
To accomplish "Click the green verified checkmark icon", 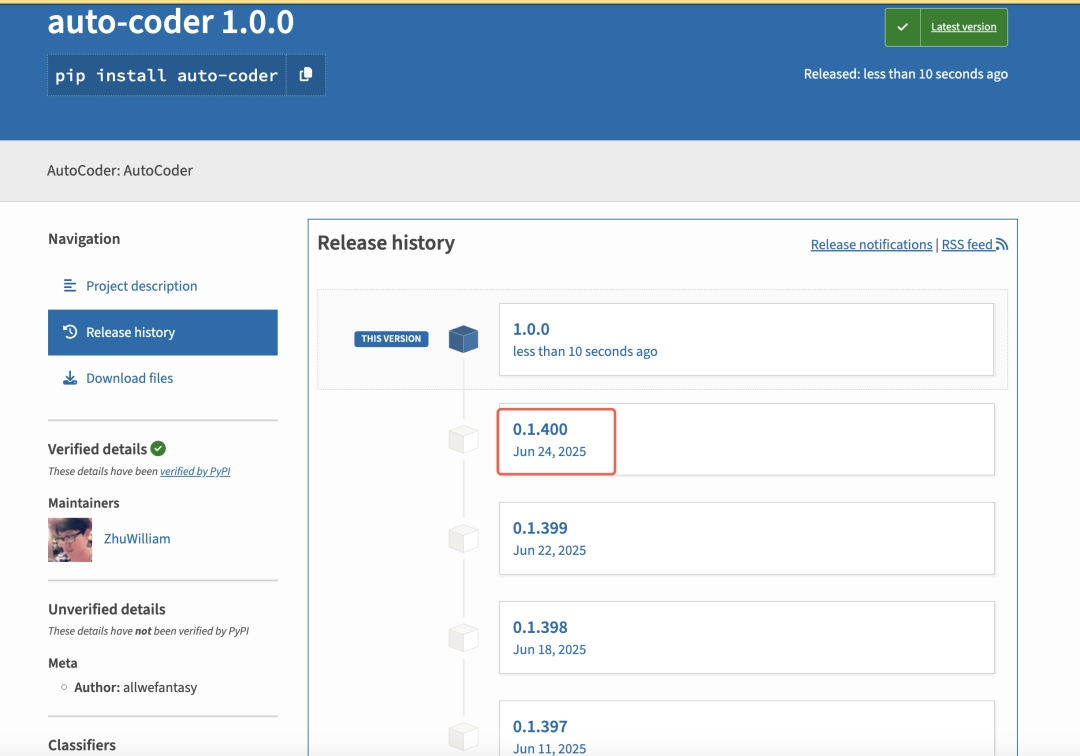I will tap(158, 449).
